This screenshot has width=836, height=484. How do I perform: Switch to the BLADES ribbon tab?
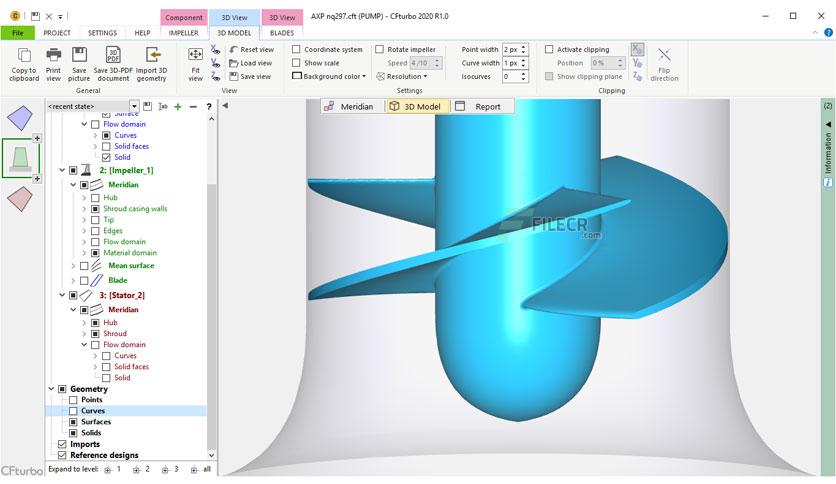pyautogui.click(x=282, y=33)
